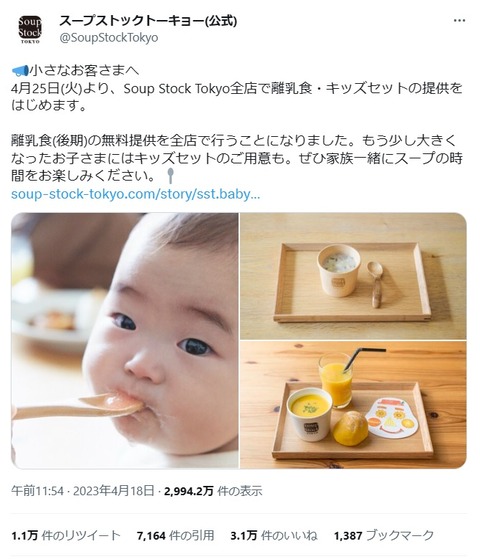Image resolution: width=480 pixels, height=559 pixels.
Task: Click the yellow bread roll in tray photo
Action: (x=350, y=428)
